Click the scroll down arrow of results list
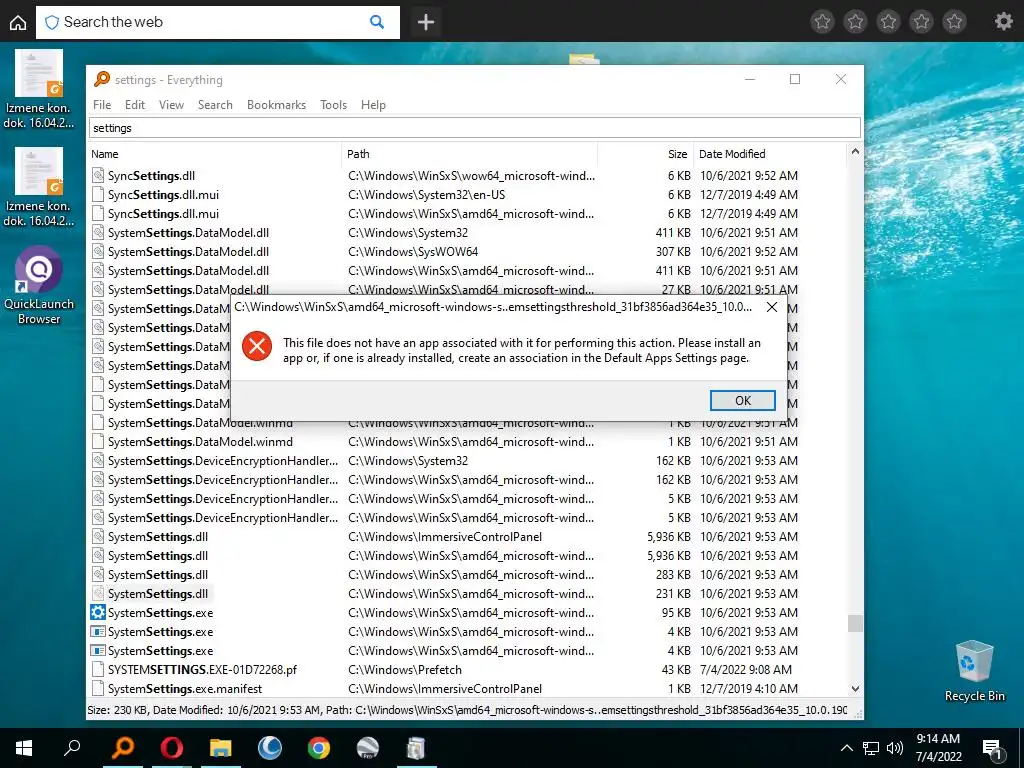The width and height of the screenshot is (1024, 768). [x=855, y=688]
